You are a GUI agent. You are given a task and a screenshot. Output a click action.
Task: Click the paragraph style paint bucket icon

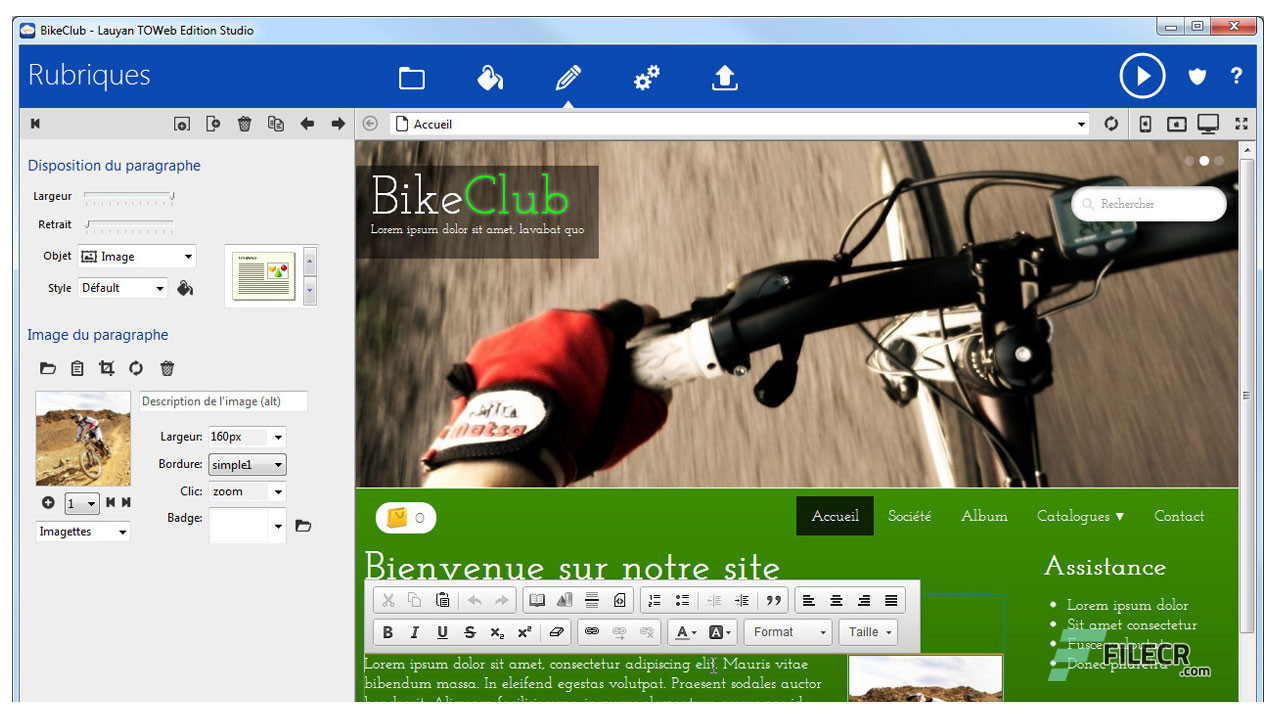[185, 289]
